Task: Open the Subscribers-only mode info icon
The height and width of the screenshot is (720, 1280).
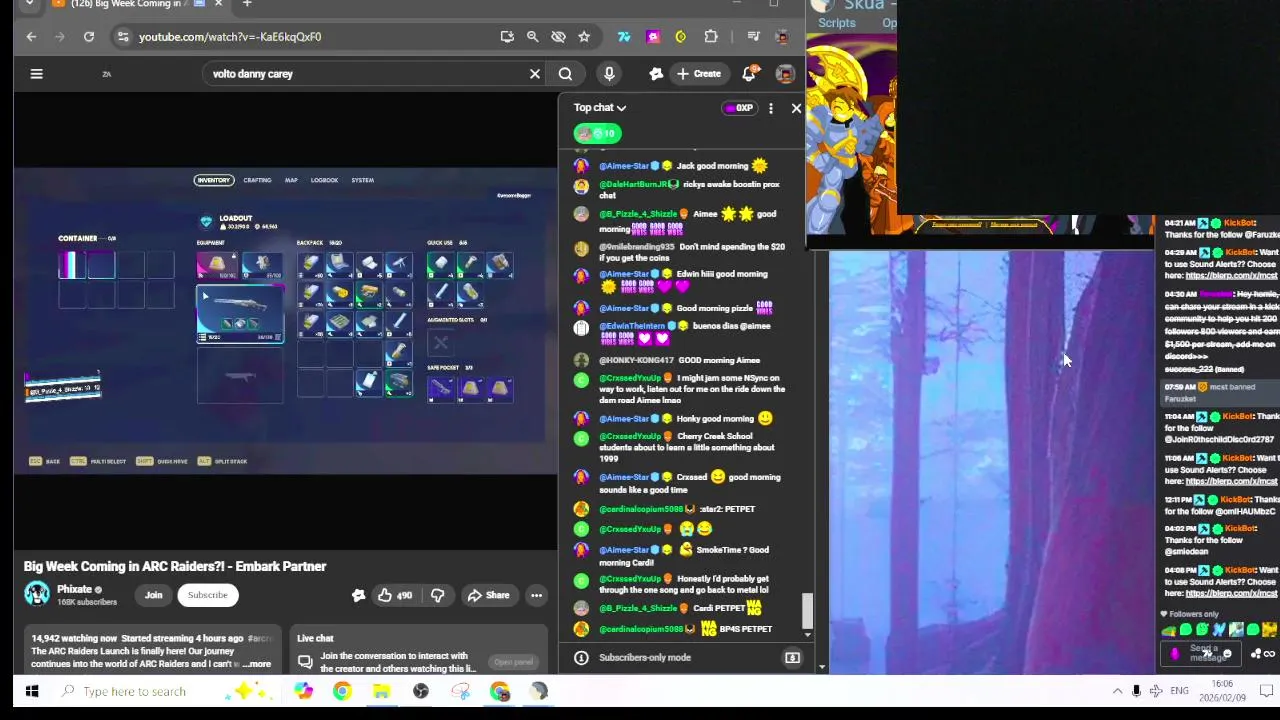Action: [x=581, y=658]
